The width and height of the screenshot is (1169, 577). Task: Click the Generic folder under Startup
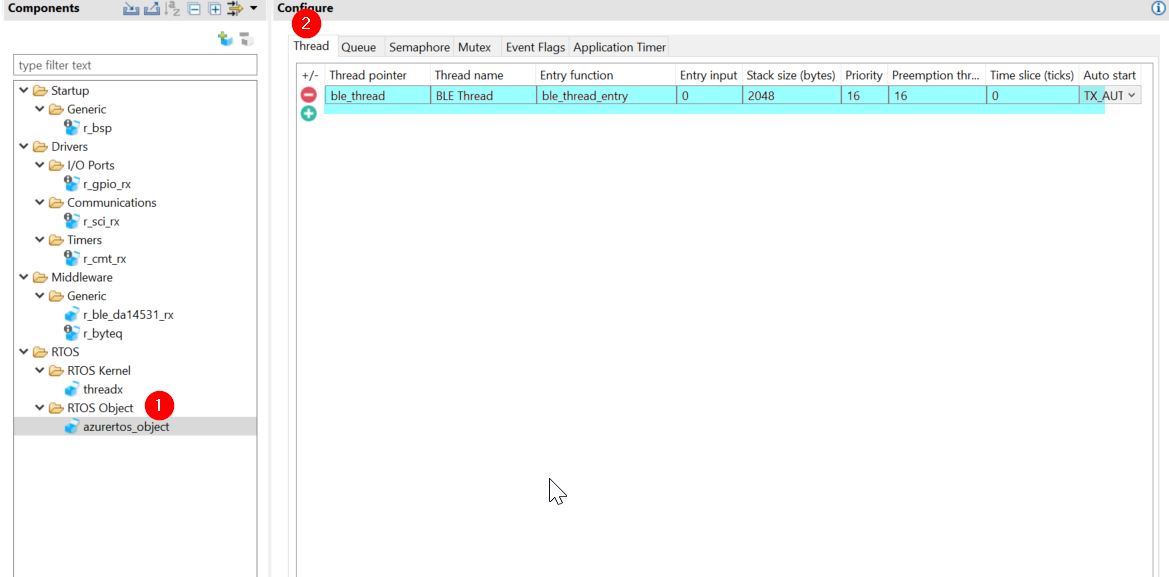78,109
